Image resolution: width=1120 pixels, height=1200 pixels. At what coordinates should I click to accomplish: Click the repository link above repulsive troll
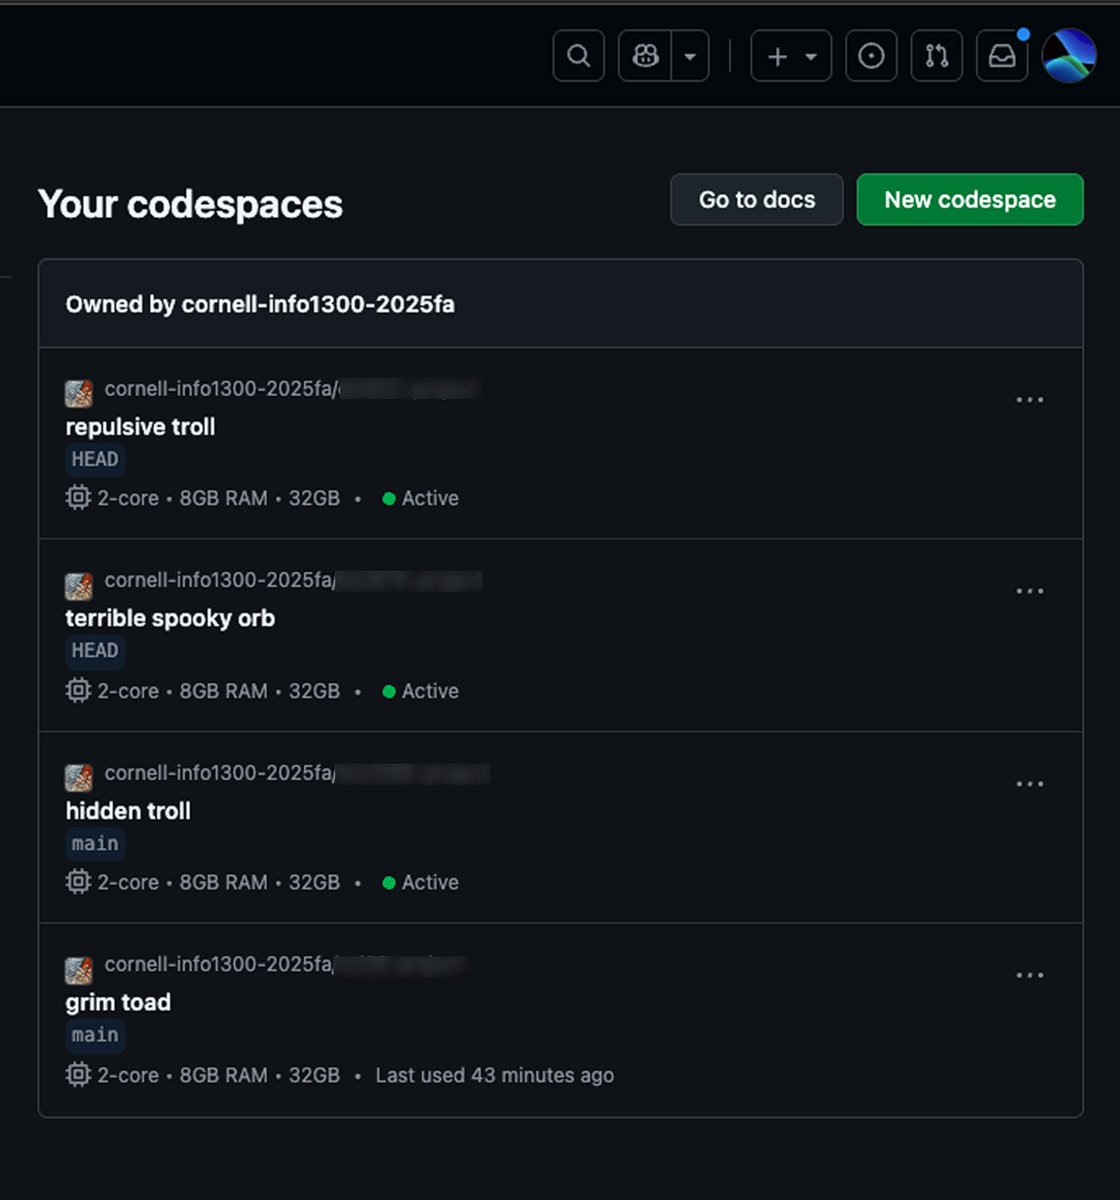coord(292,388)
